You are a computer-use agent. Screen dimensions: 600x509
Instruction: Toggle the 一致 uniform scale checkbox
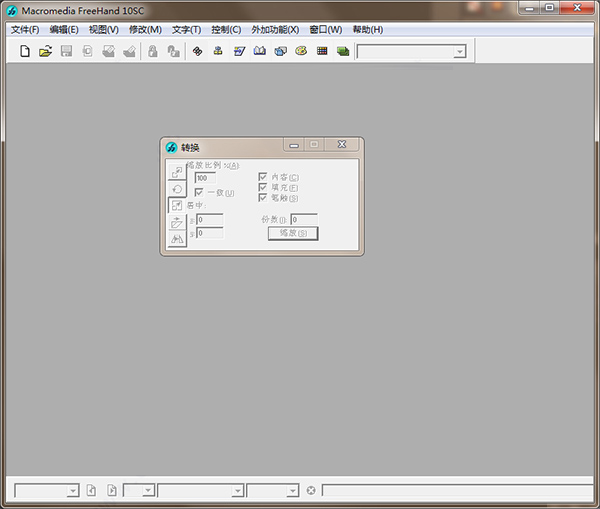pos(199,192)
